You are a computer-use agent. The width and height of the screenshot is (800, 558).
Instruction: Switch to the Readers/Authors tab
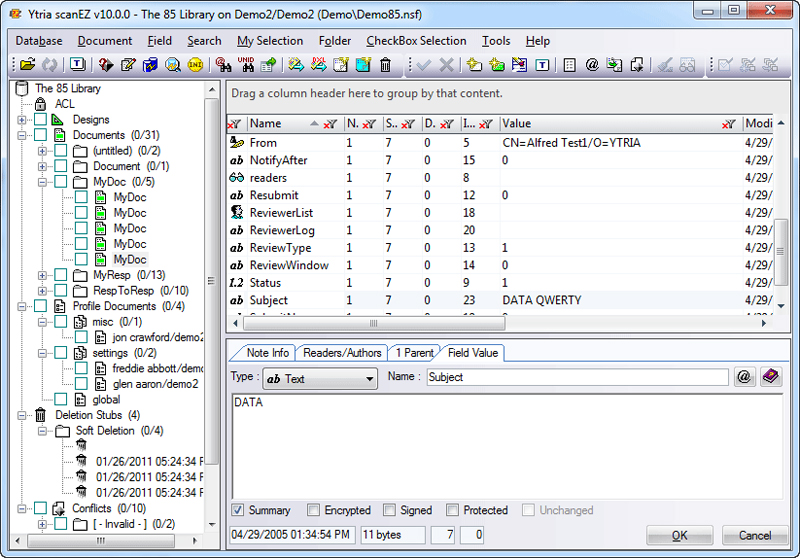pyautogui.click(x=342, y=353)
